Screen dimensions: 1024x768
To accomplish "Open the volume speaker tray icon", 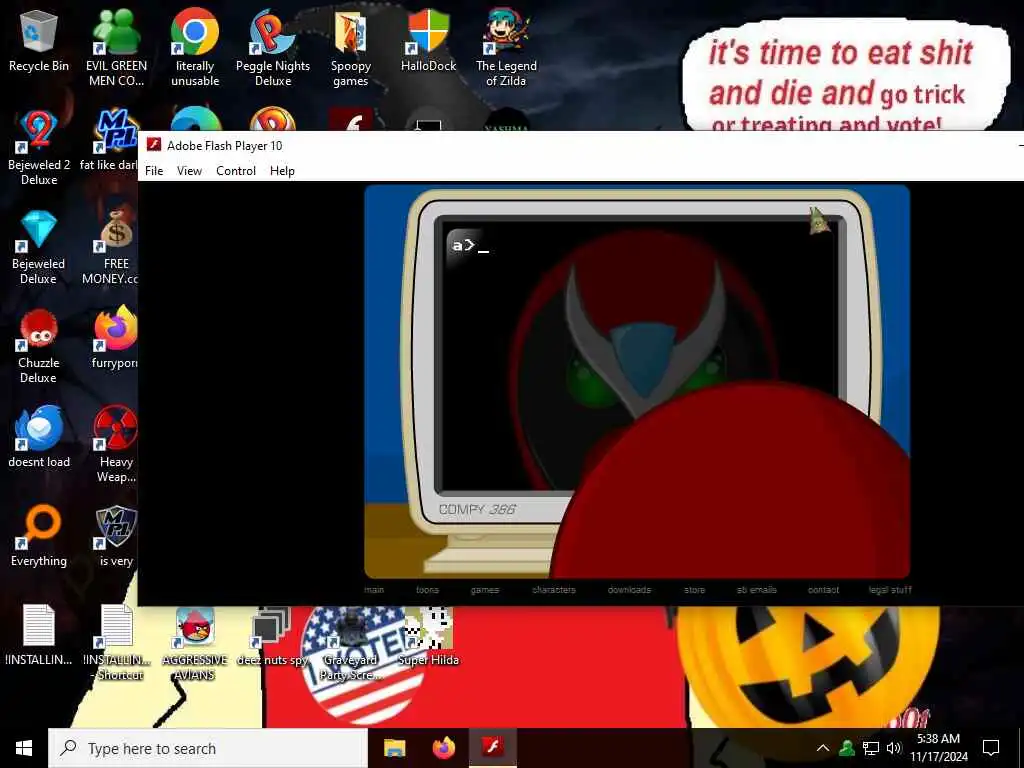I will [x=894, y=748].
